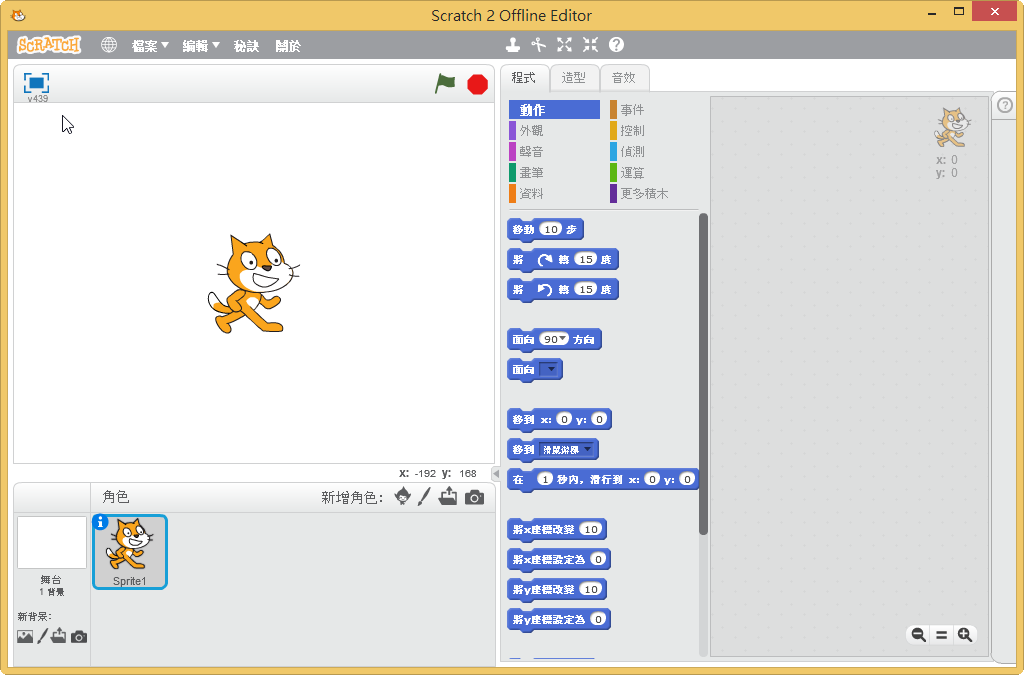Image resolution: width=1024 pixels, height=675 pixels.
Task: Select the Shrink sprite tool
Action: (590, 44)
